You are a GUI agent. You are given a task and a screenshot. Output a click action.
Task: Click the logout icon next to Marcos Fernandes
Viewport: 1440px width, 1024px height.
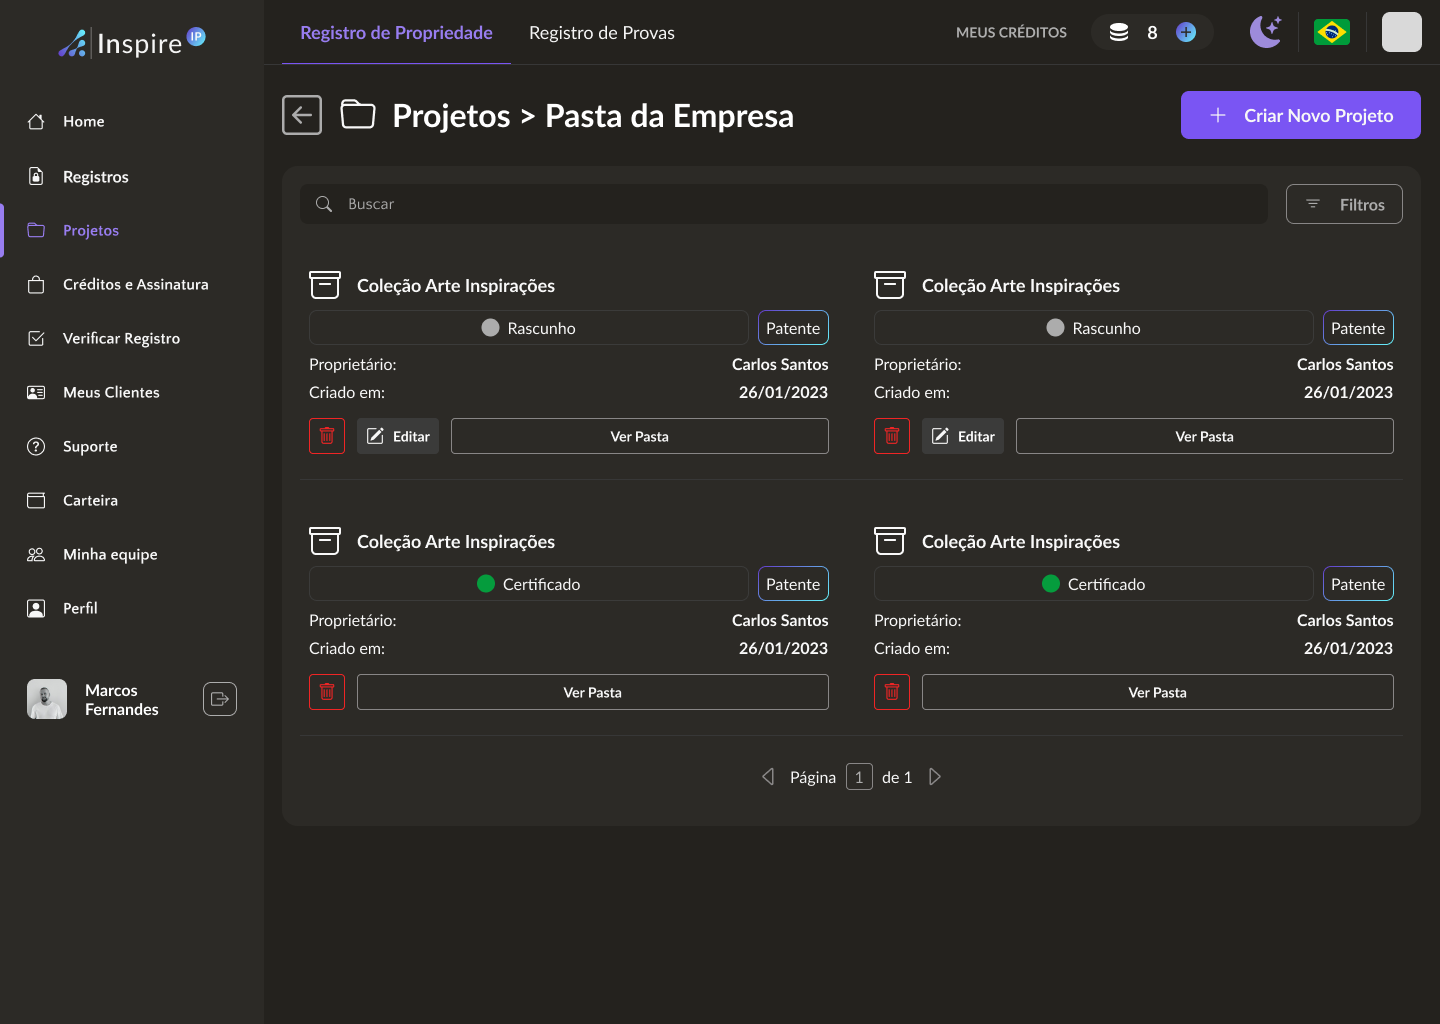(220, 699)
